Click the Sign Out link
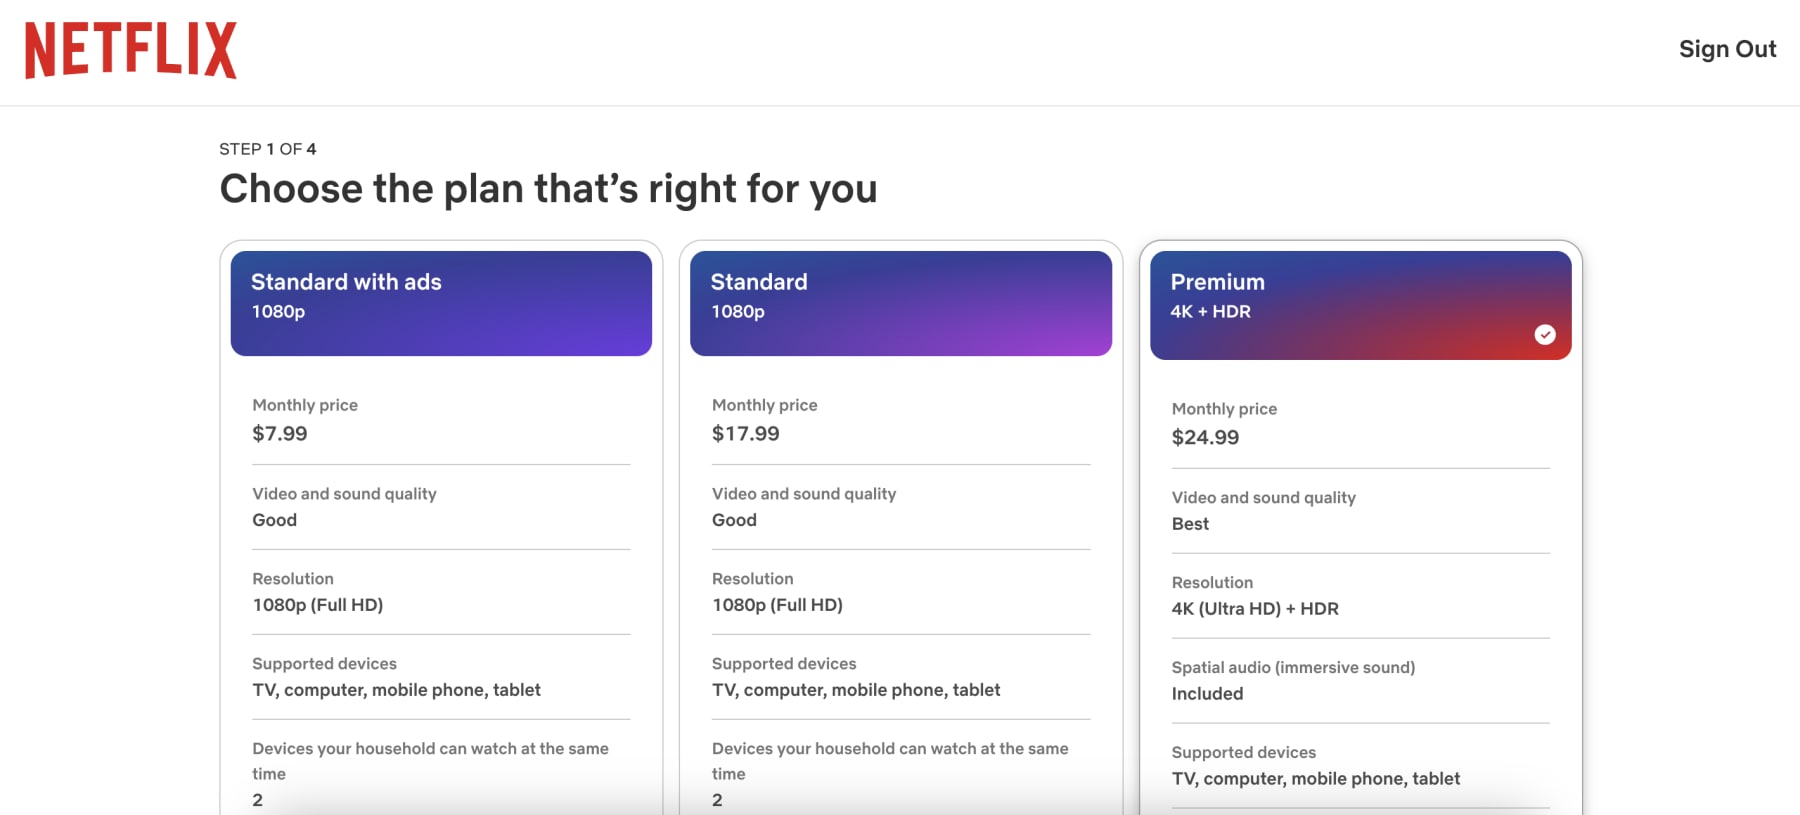1800x815 pixels. coord(1727,49)
